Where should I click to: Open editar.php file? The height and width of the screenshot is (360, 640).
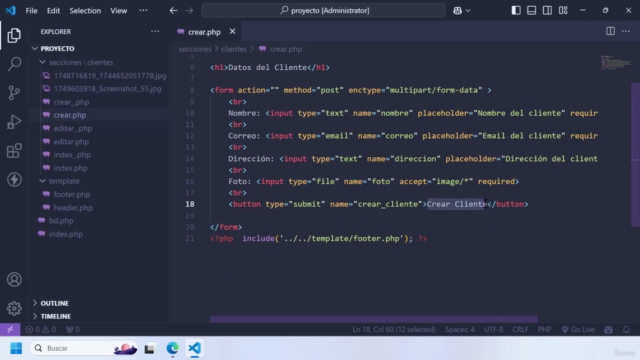click(x=71, y=142)
